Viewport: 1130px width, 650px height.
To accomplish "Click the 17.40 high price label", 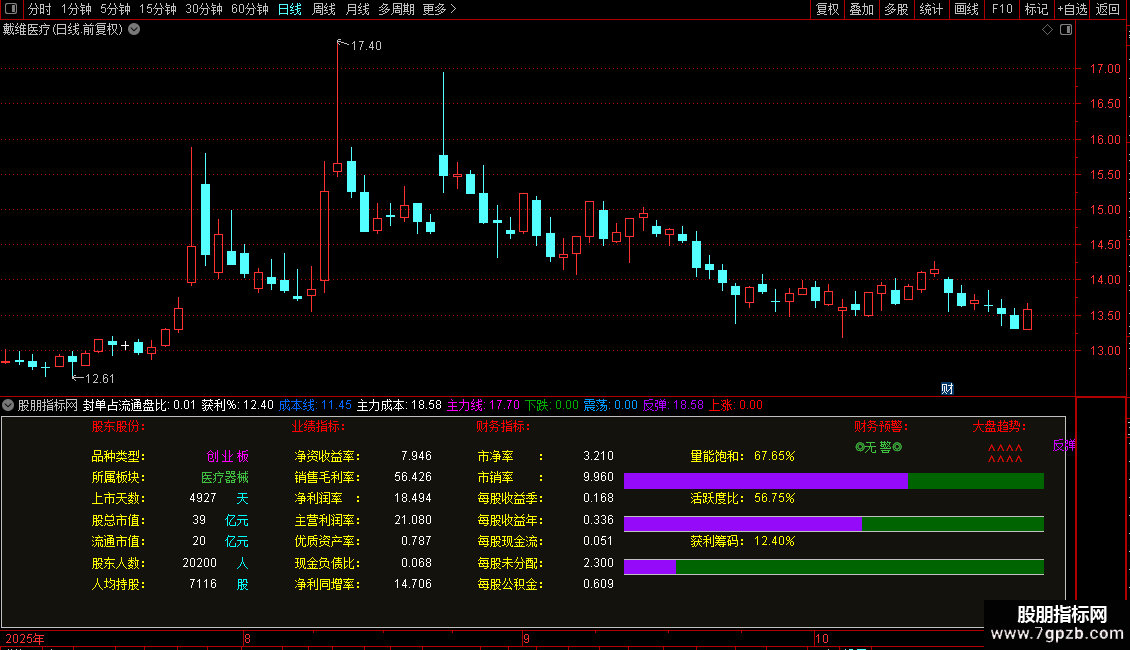I will pos(366,46).
